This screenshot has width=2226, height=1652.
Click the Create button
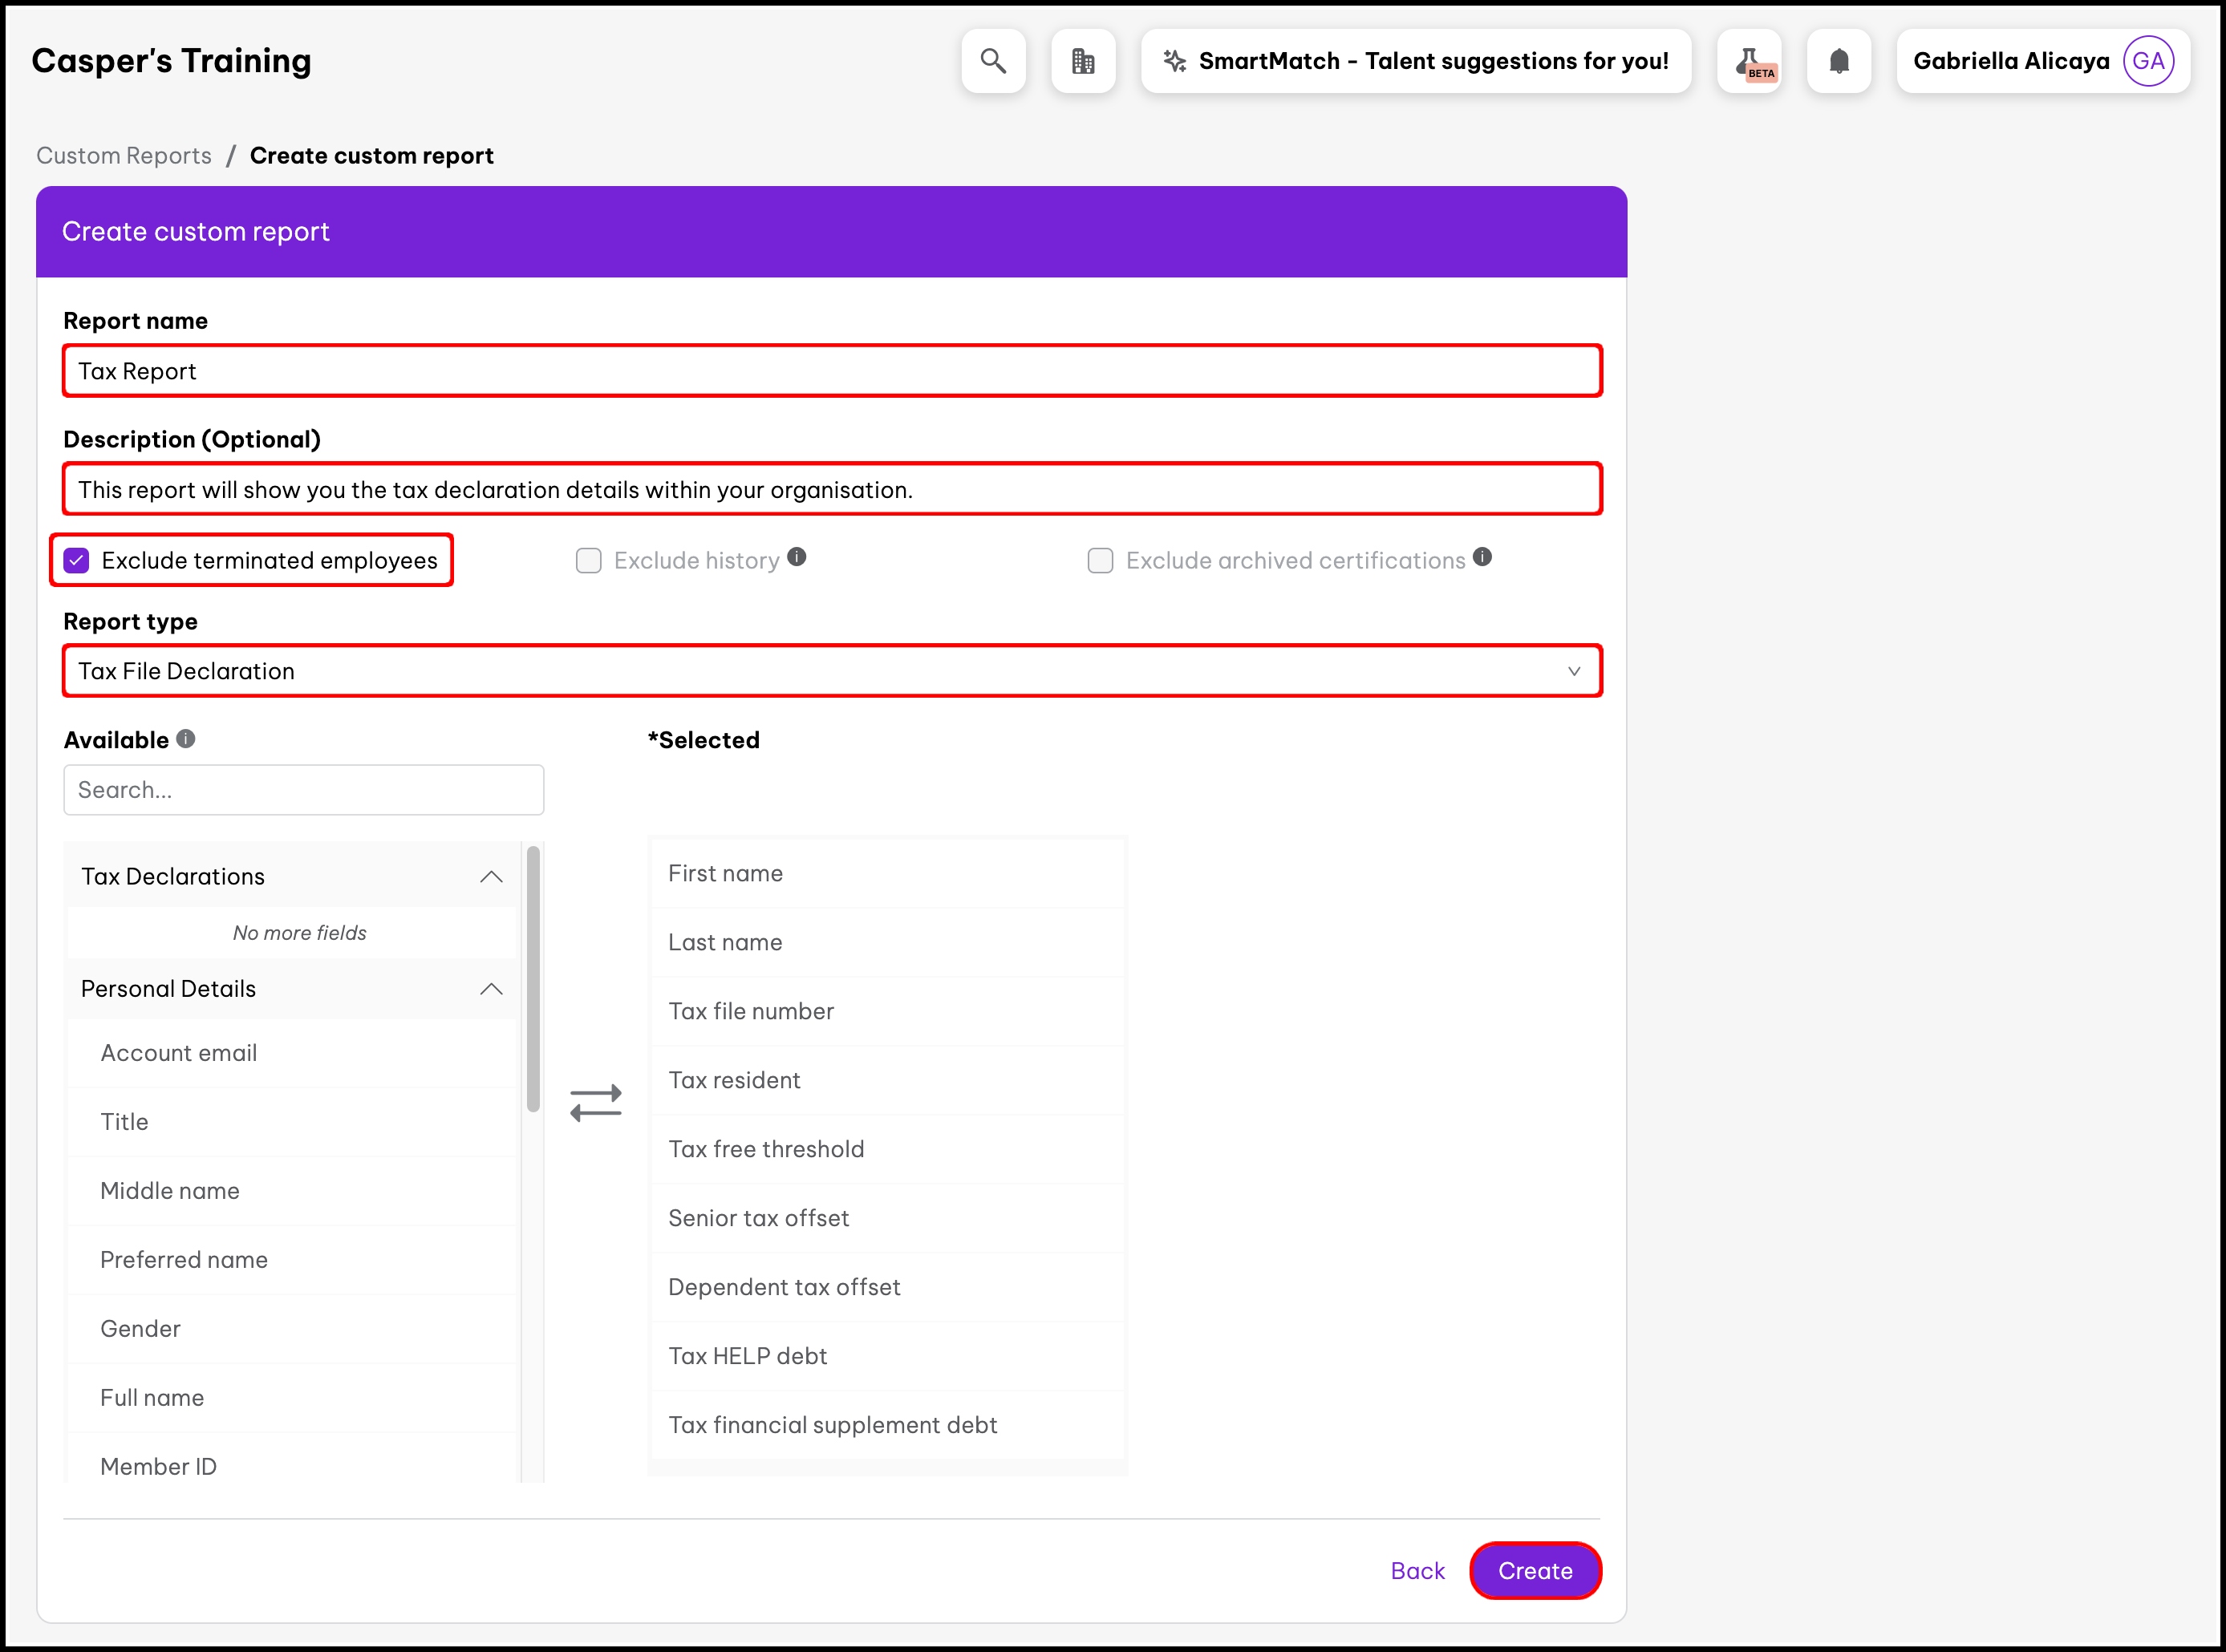pos(1534,1571)
